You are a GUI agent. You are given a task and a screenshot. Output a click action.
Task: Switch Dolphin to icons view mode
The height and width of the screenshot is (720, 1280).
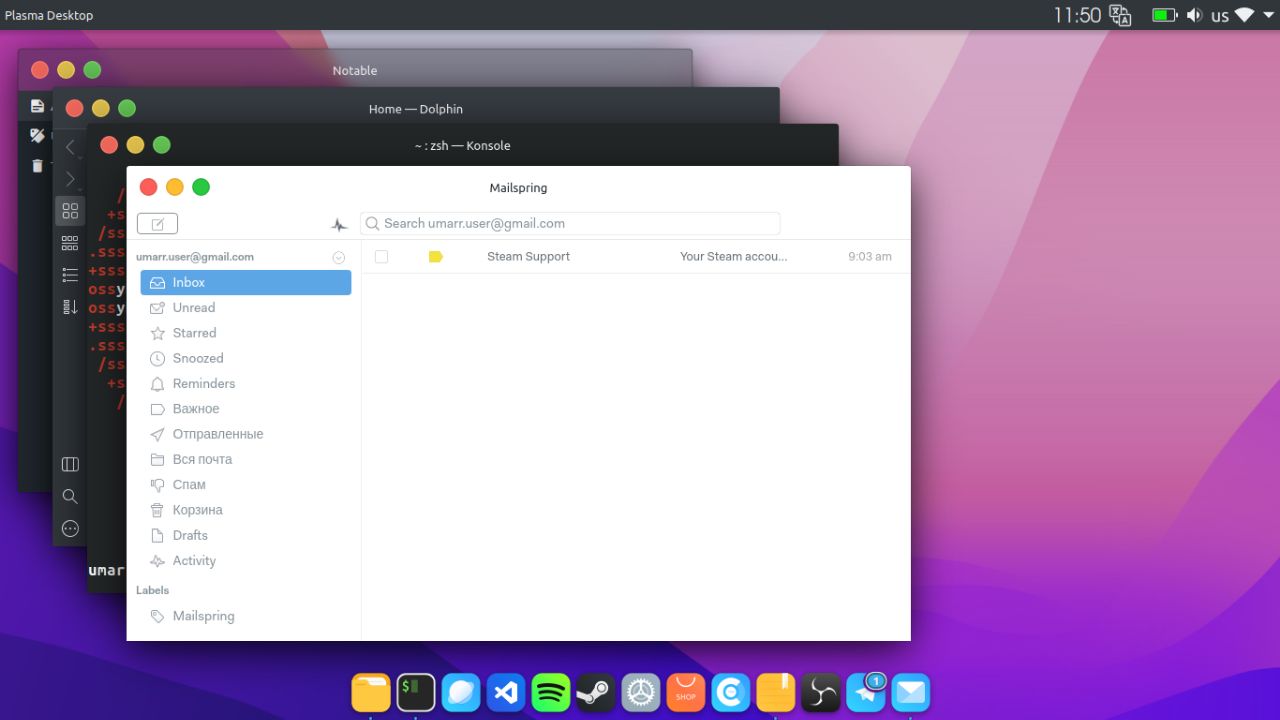click(70, 211)
